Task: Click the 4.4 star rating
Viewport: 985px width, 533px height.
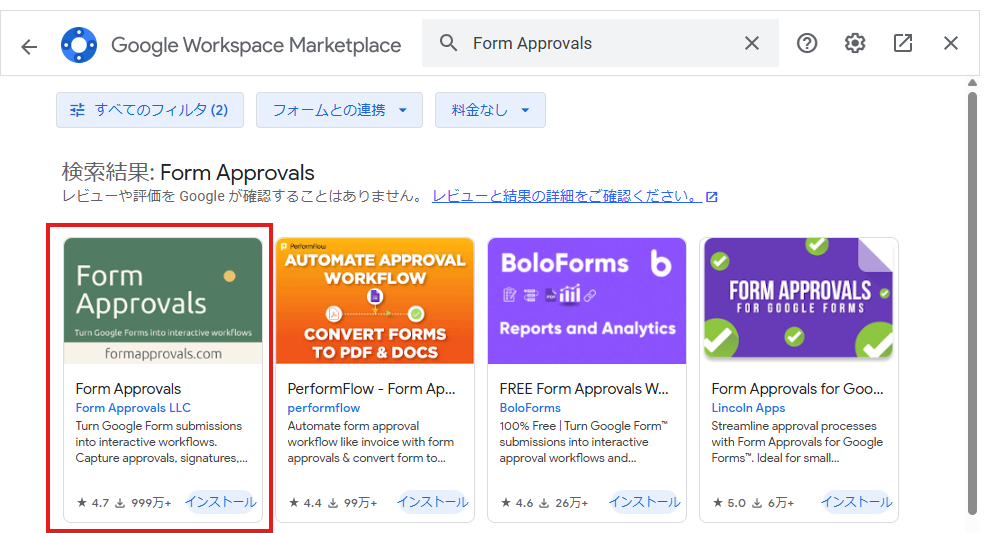Action: point(305,503)
